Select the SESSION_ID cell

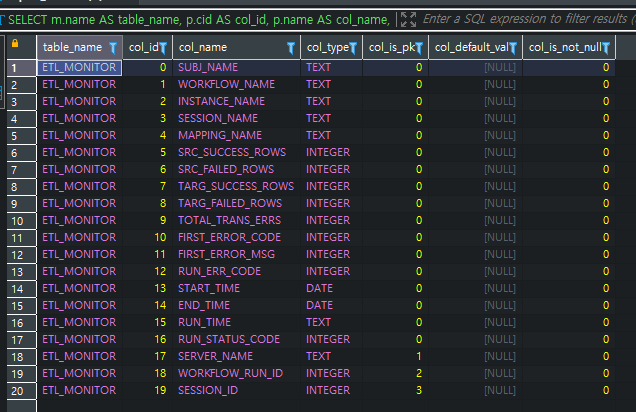click(x=236, y=391)
